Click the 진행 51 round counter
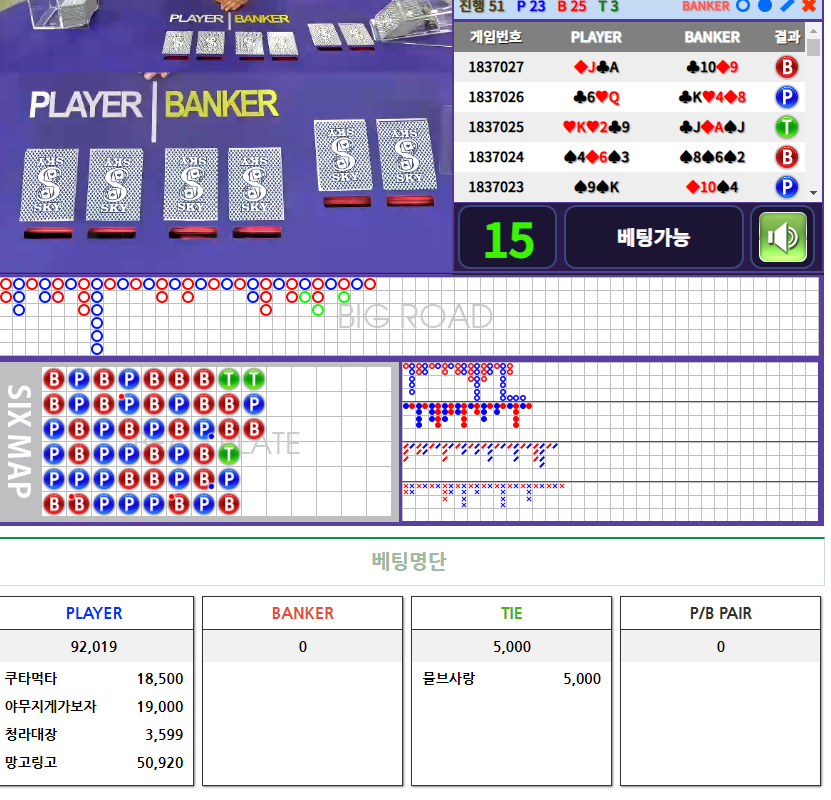The image size is (831, 800). coord(481,6)
